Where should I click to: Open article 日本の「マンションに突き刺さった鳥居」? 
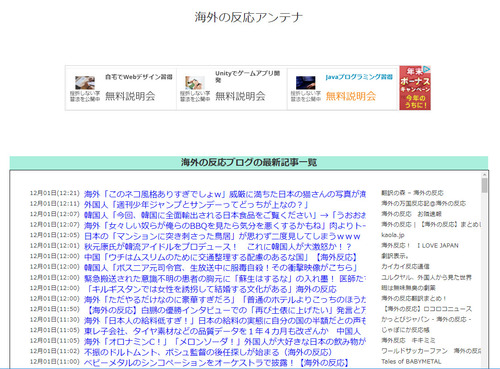pyautogui.click(x=222, y=236)
